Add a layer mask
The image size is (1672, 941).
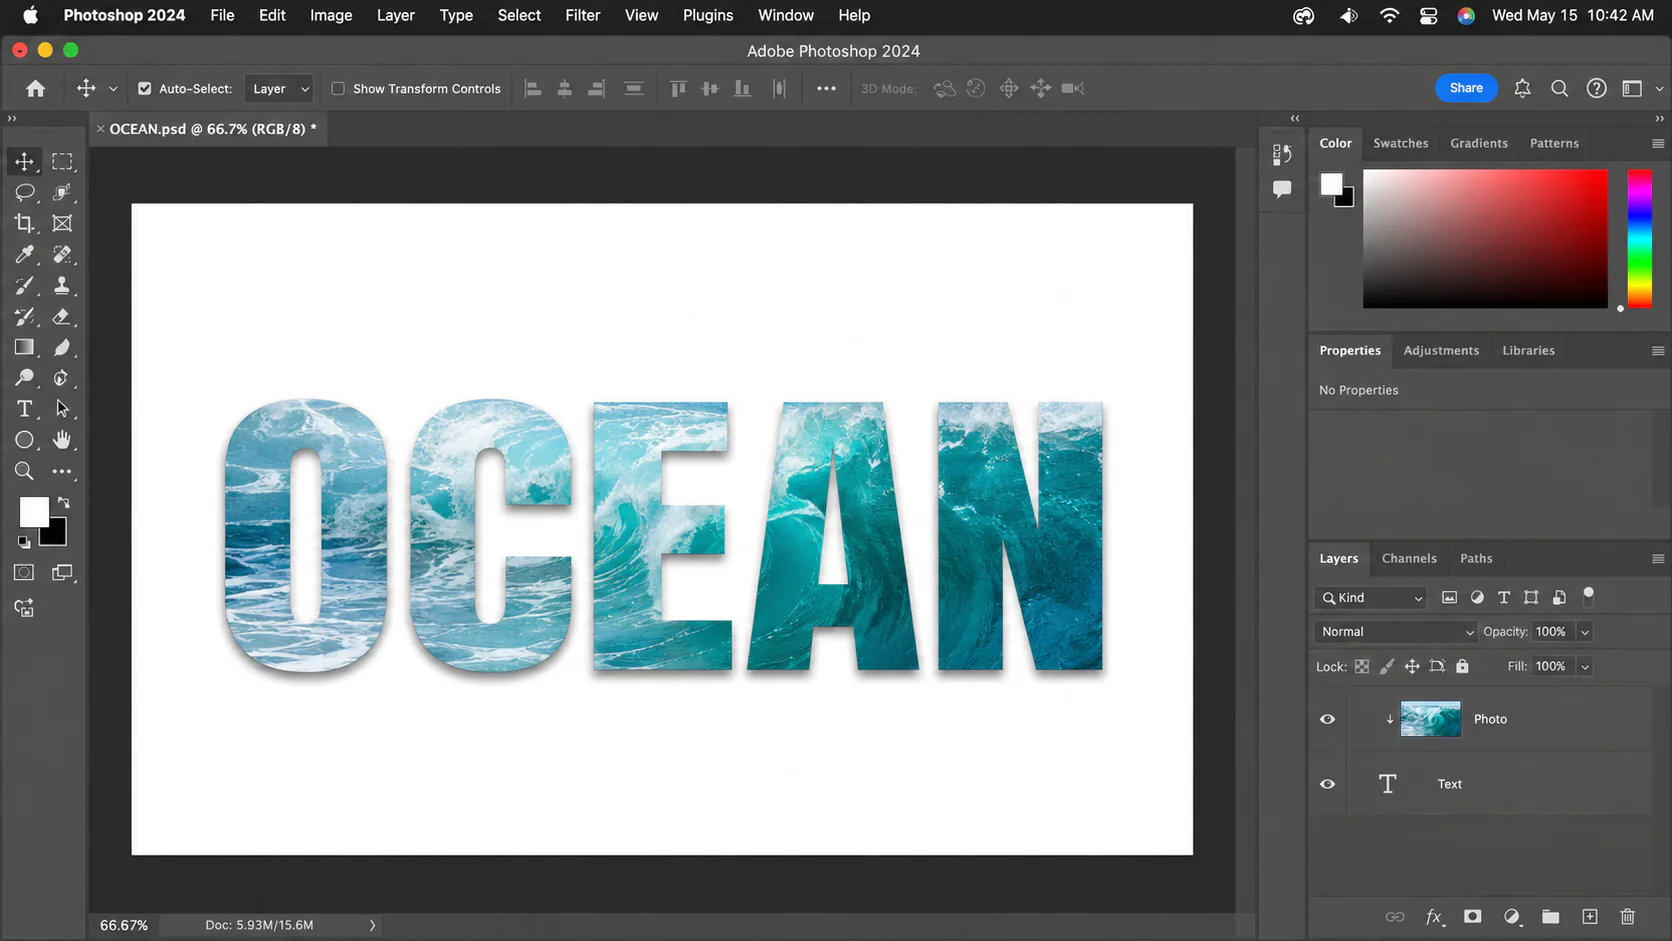(x=1472, y=916)
